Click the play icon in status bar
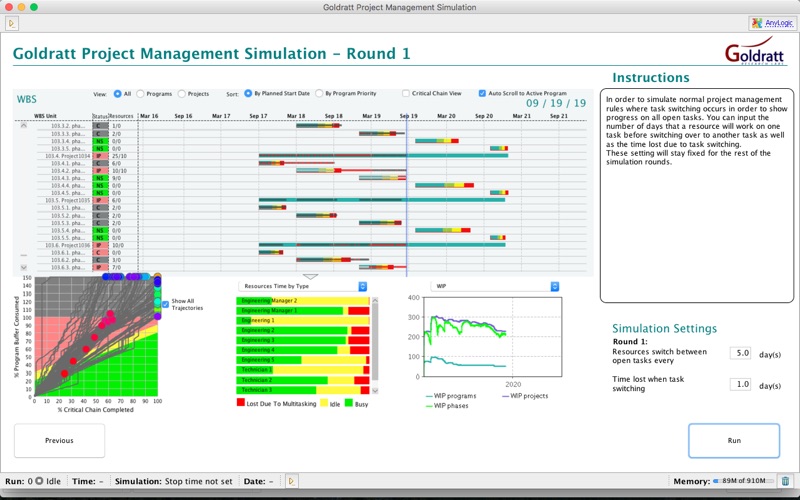The image size is (800, 500). [x=291, y=481]
